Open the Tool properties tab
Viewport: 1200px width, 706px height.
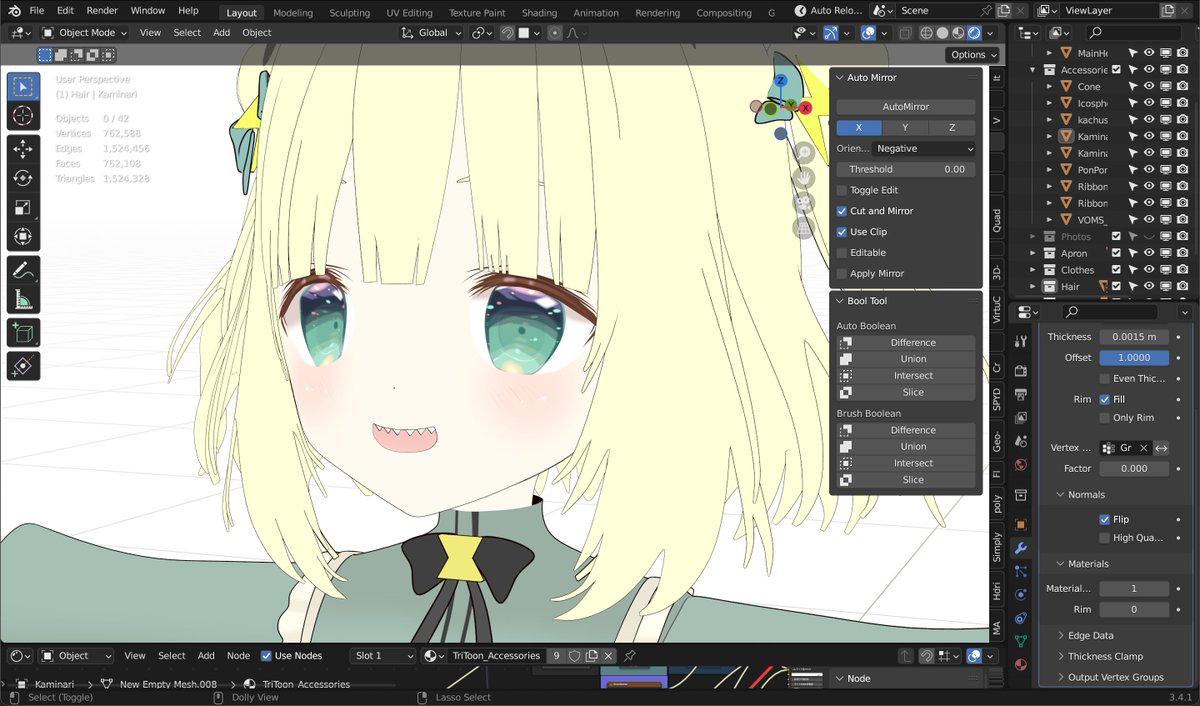(x=1020, y=342)
